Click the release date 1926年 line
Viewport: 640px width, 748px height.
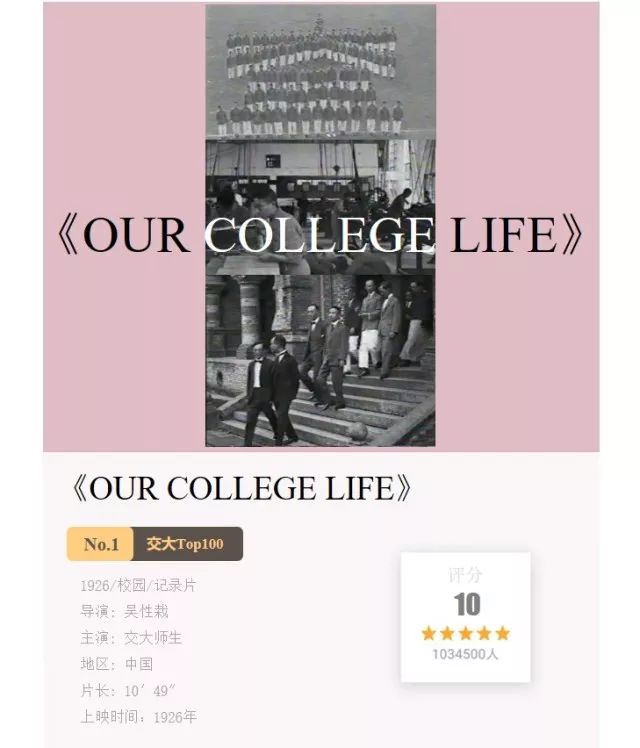pyautogui.click(x=138, y=717)
